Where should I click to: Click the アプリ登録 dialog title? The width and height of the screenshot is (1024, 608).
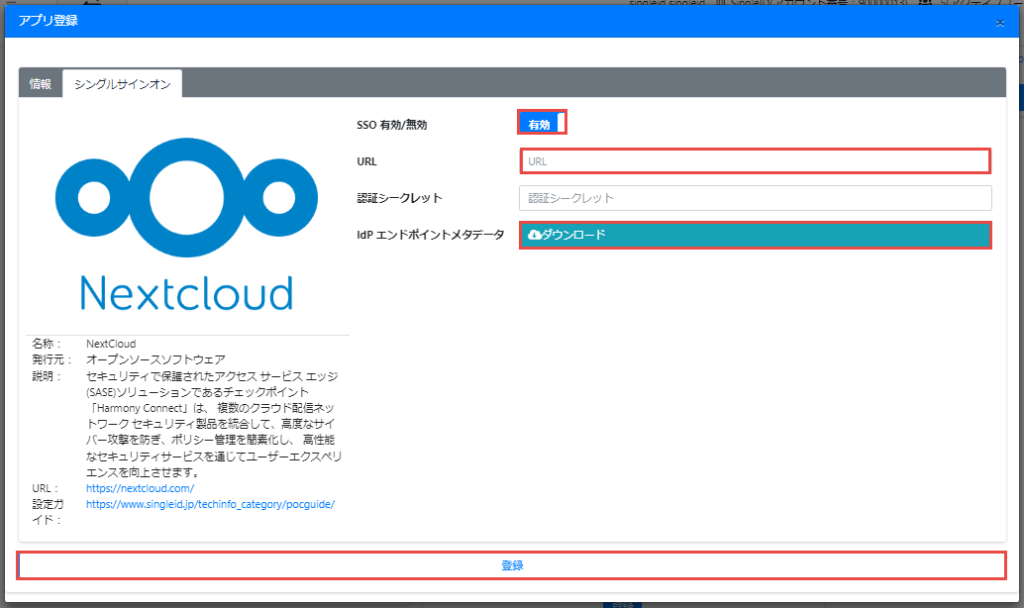click(48, 21)
